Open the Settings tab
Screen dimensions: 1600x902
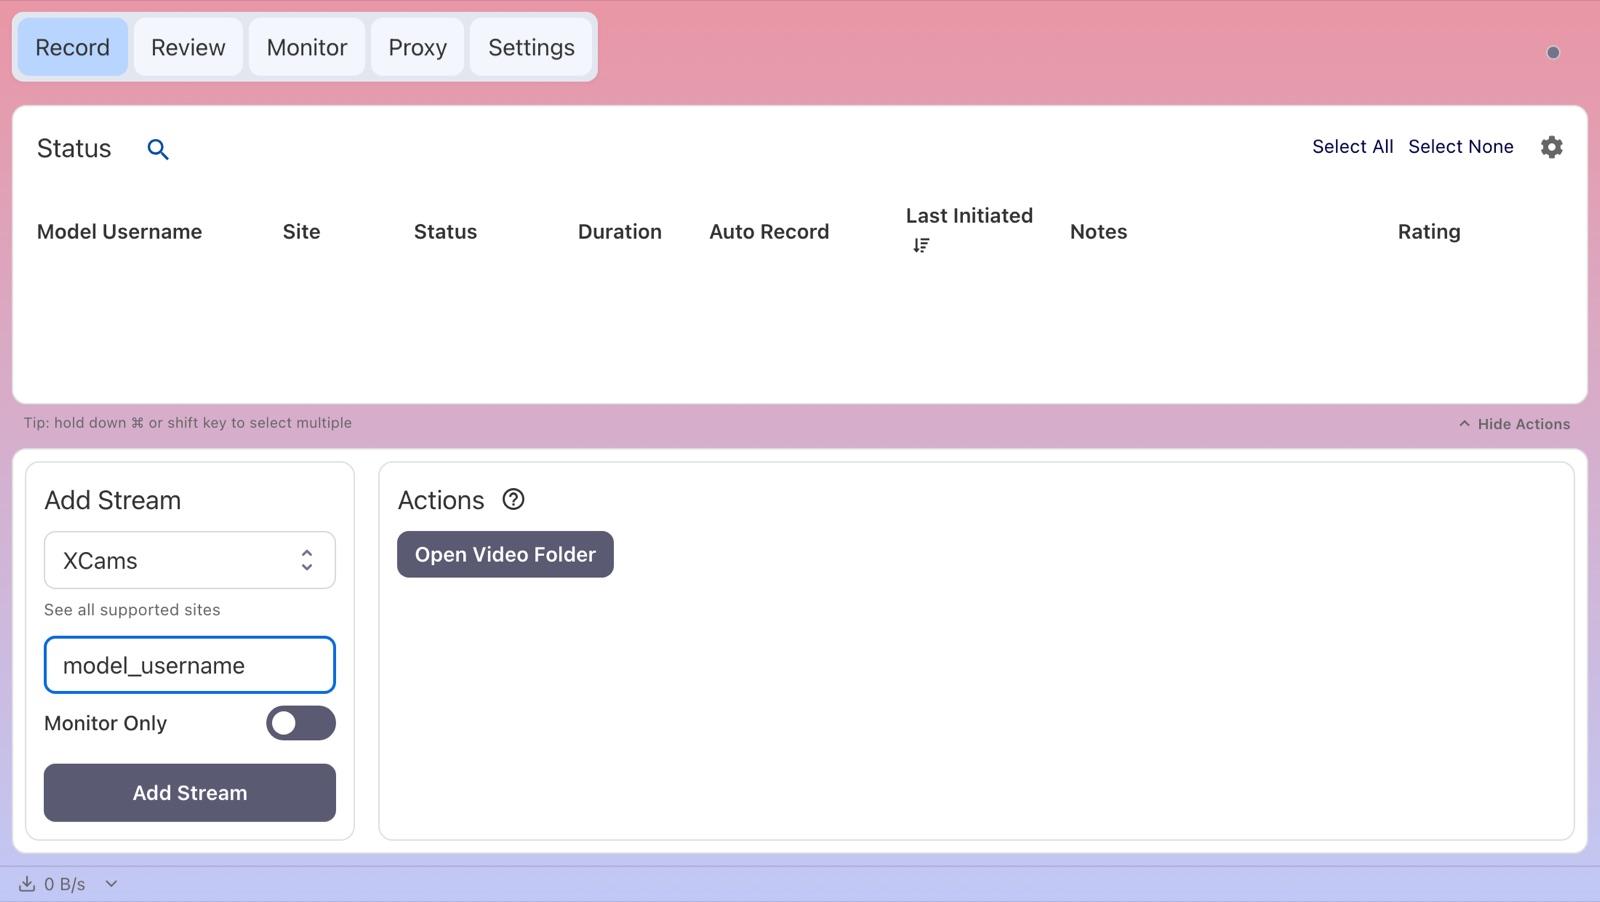coord(531,47)
